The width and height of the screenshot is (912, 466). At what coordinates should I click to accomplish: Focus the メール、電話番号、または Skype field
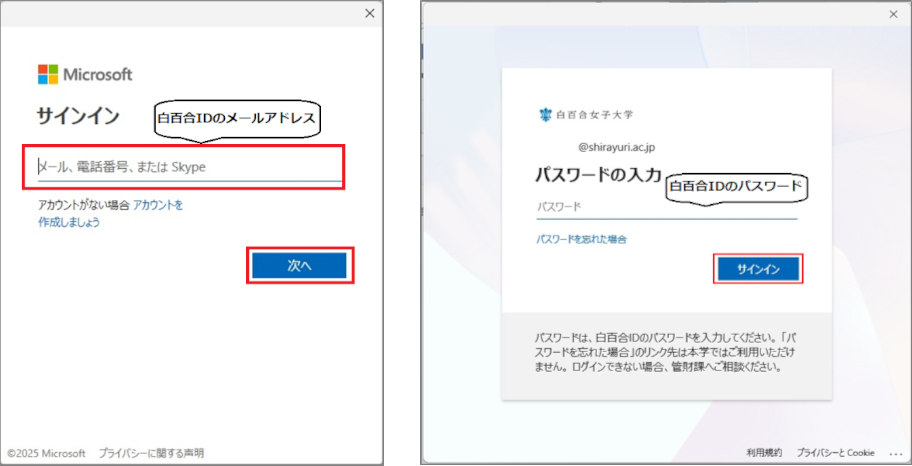pyautogui.click(x=185, y=167)
